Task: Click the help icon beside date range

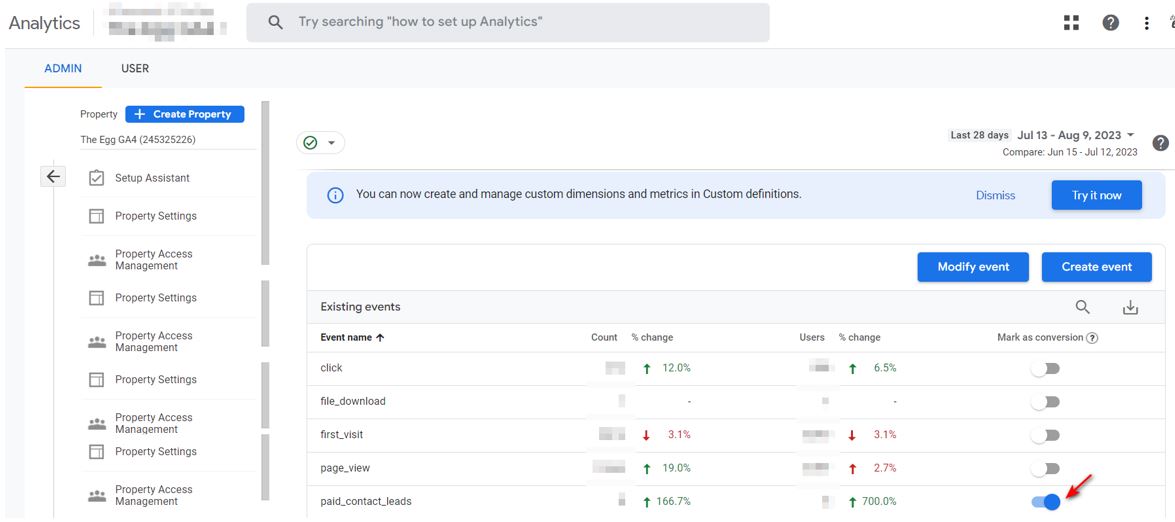Action: pyautogui.click(x=1160, y=143)
